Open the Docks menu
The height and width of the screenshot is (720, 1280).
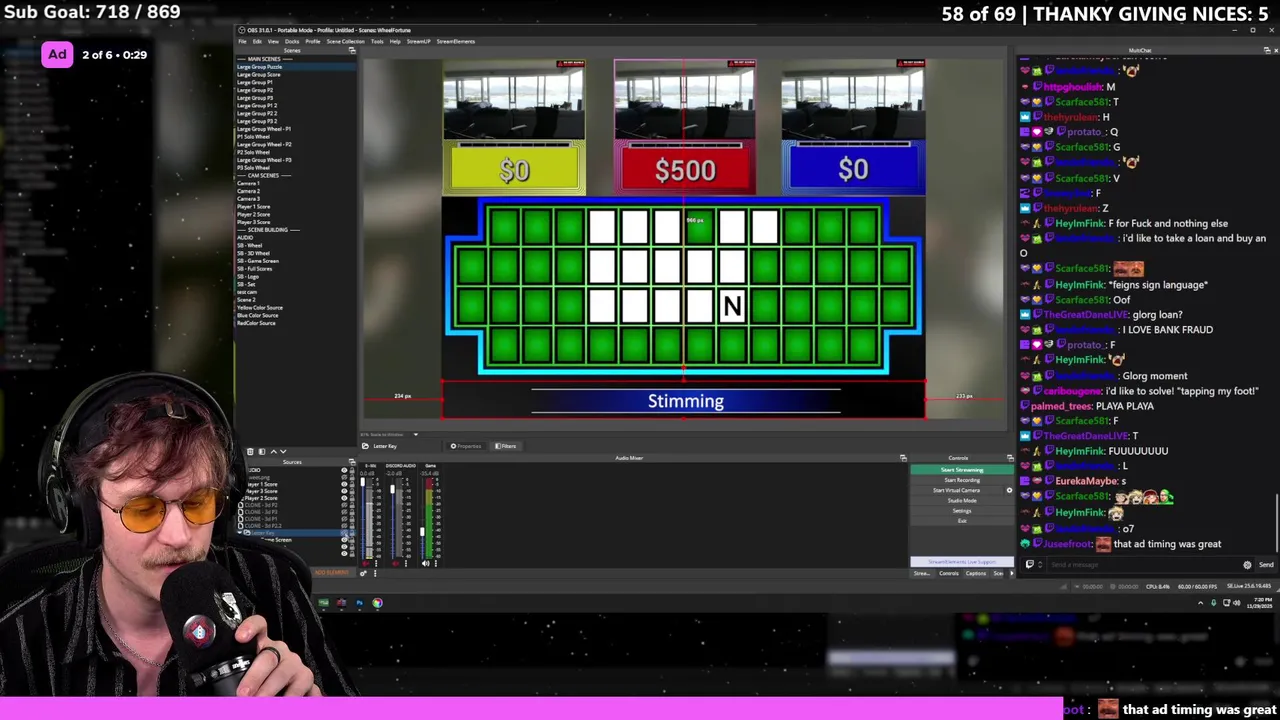coord(292,41)
